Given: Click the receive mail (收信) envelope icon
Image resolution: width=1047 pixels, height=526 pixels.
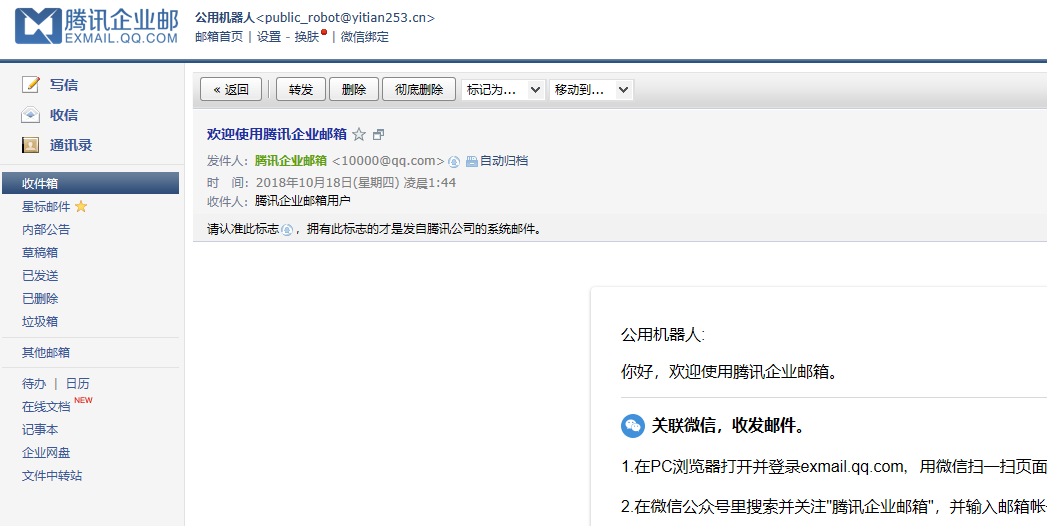Looking at the screenshot, I should tap(31, 115).
